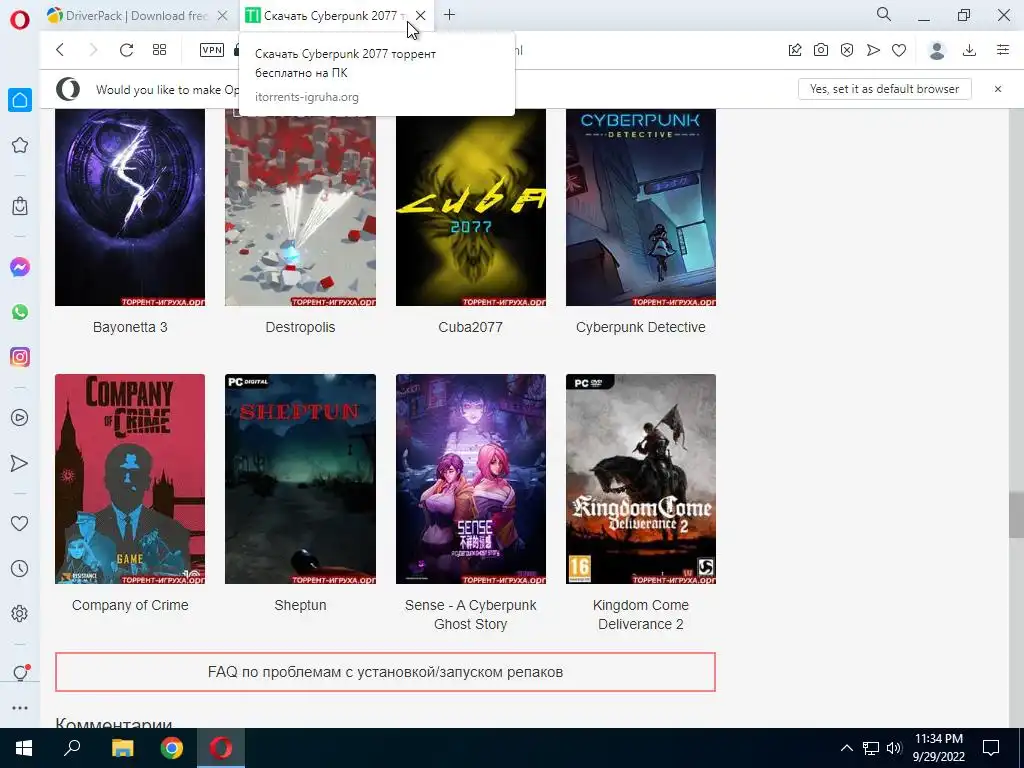
Task: Open Shopping bag icon in sidebar
Action: click(20, 206)
